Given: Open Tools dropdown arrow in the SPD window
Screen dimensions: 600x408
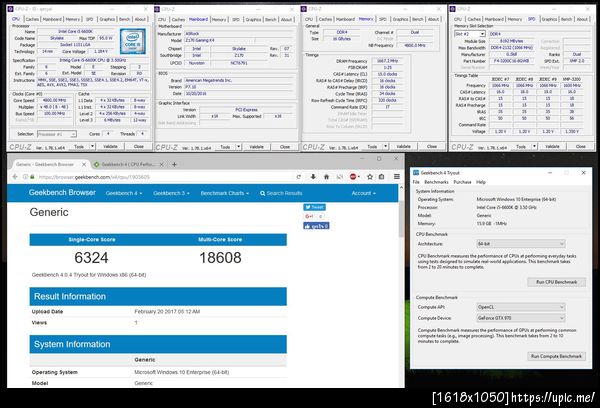Looking at the screenshot, I should [x=534, y=146].
